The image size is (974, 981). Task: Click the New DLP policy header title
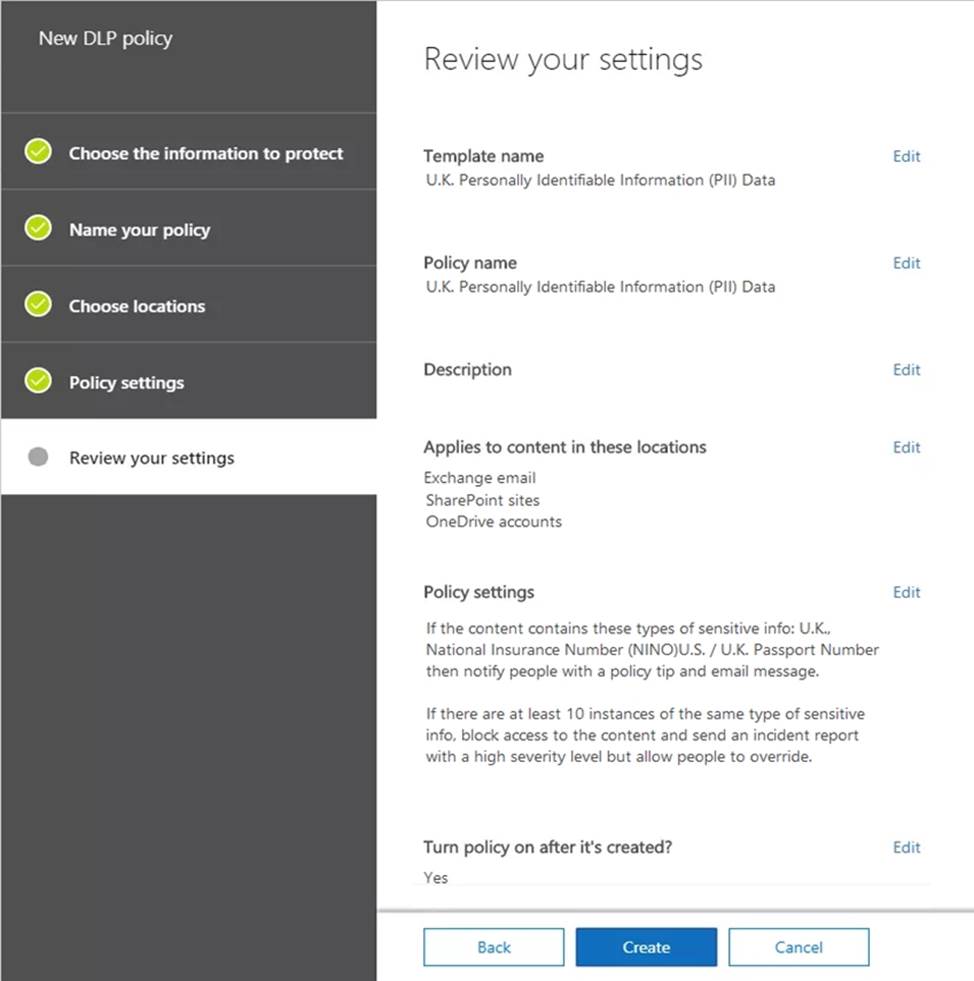[105, 39]
